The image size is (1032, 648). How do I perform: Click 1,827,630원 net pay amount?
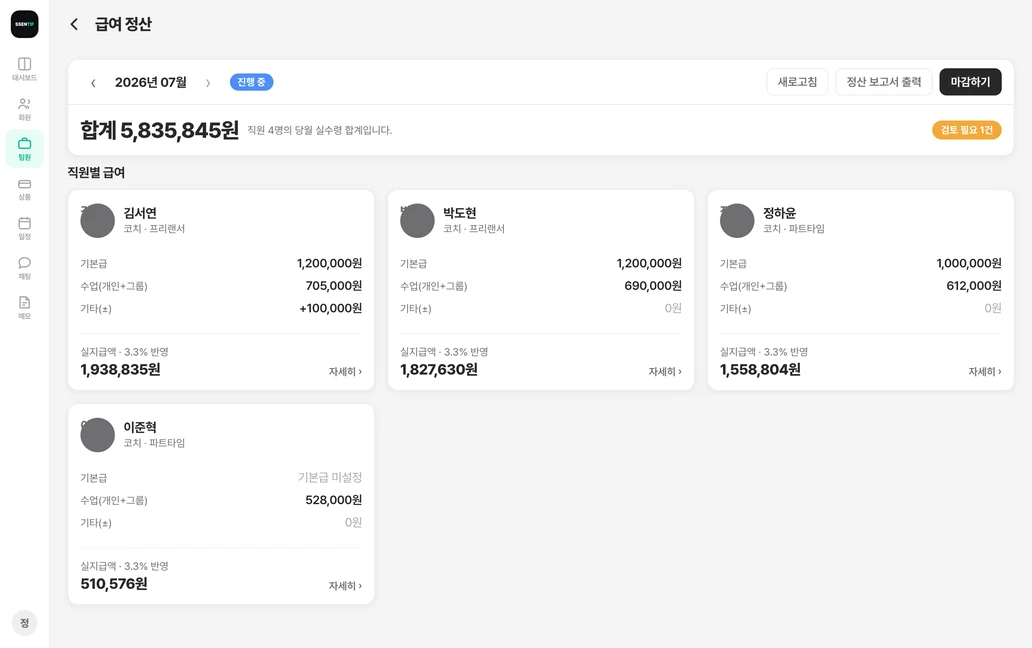tap(439, 370)
